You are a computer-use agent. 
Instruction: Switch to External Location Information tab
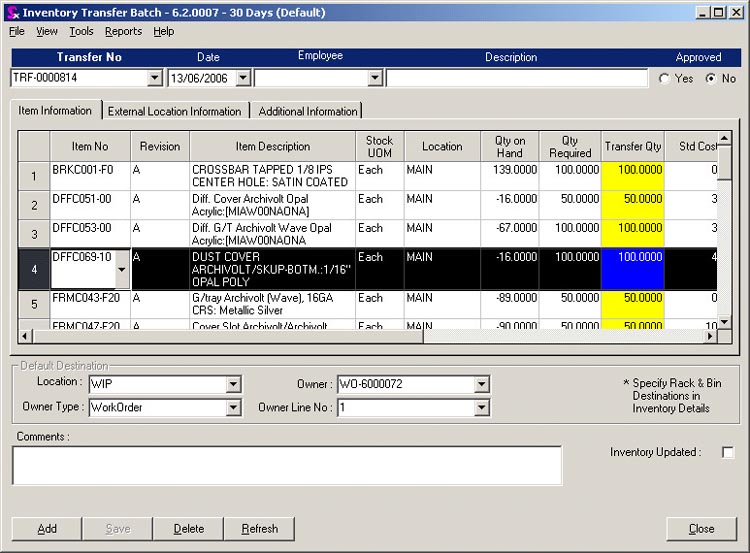(x=174, y=111)
